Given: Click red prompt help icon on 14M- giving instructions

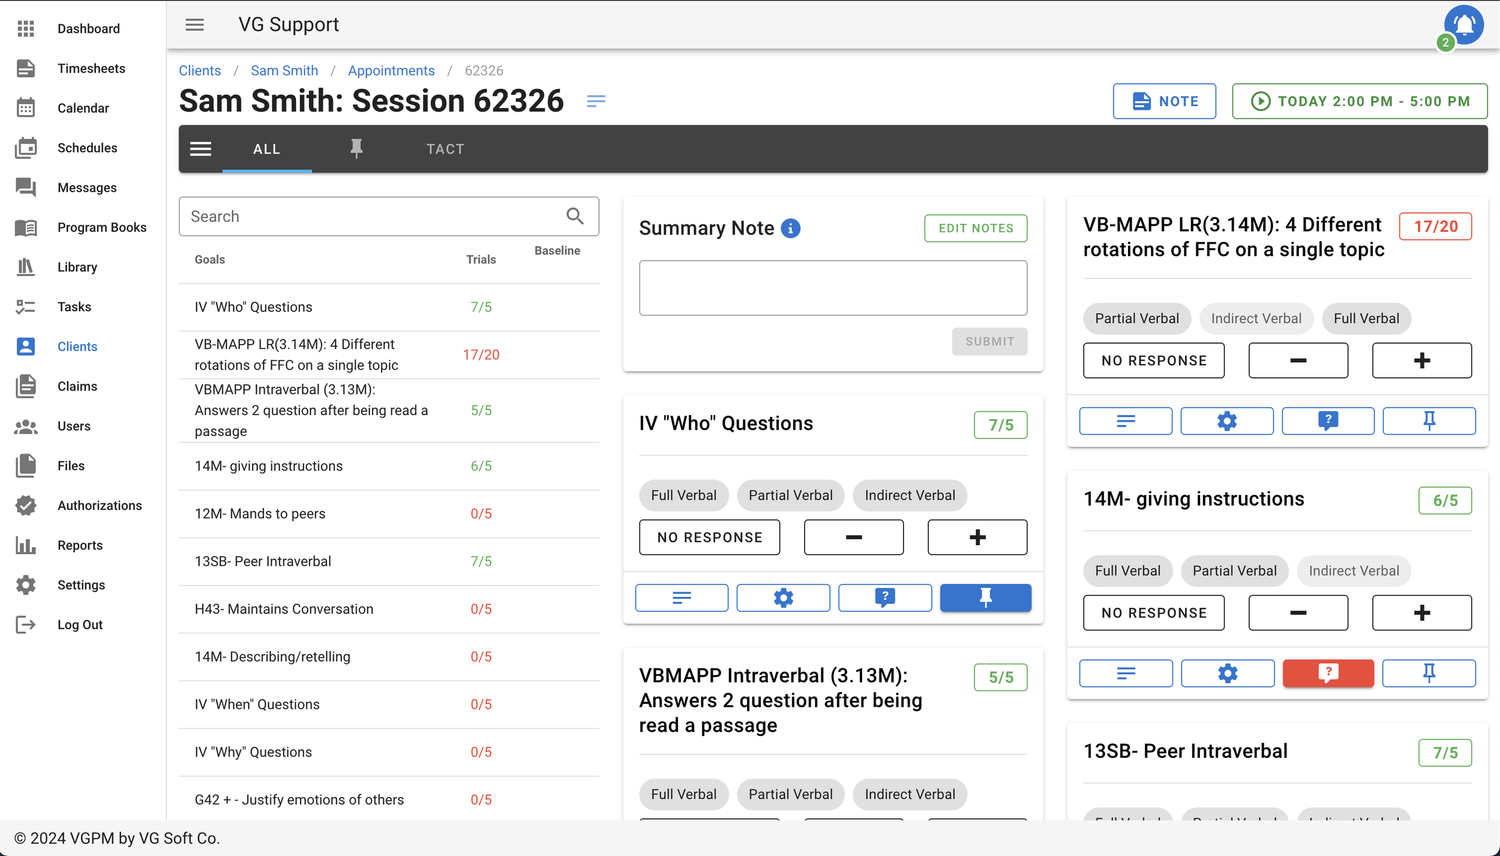Looking at the screenshot, I should pos(1327,674).
